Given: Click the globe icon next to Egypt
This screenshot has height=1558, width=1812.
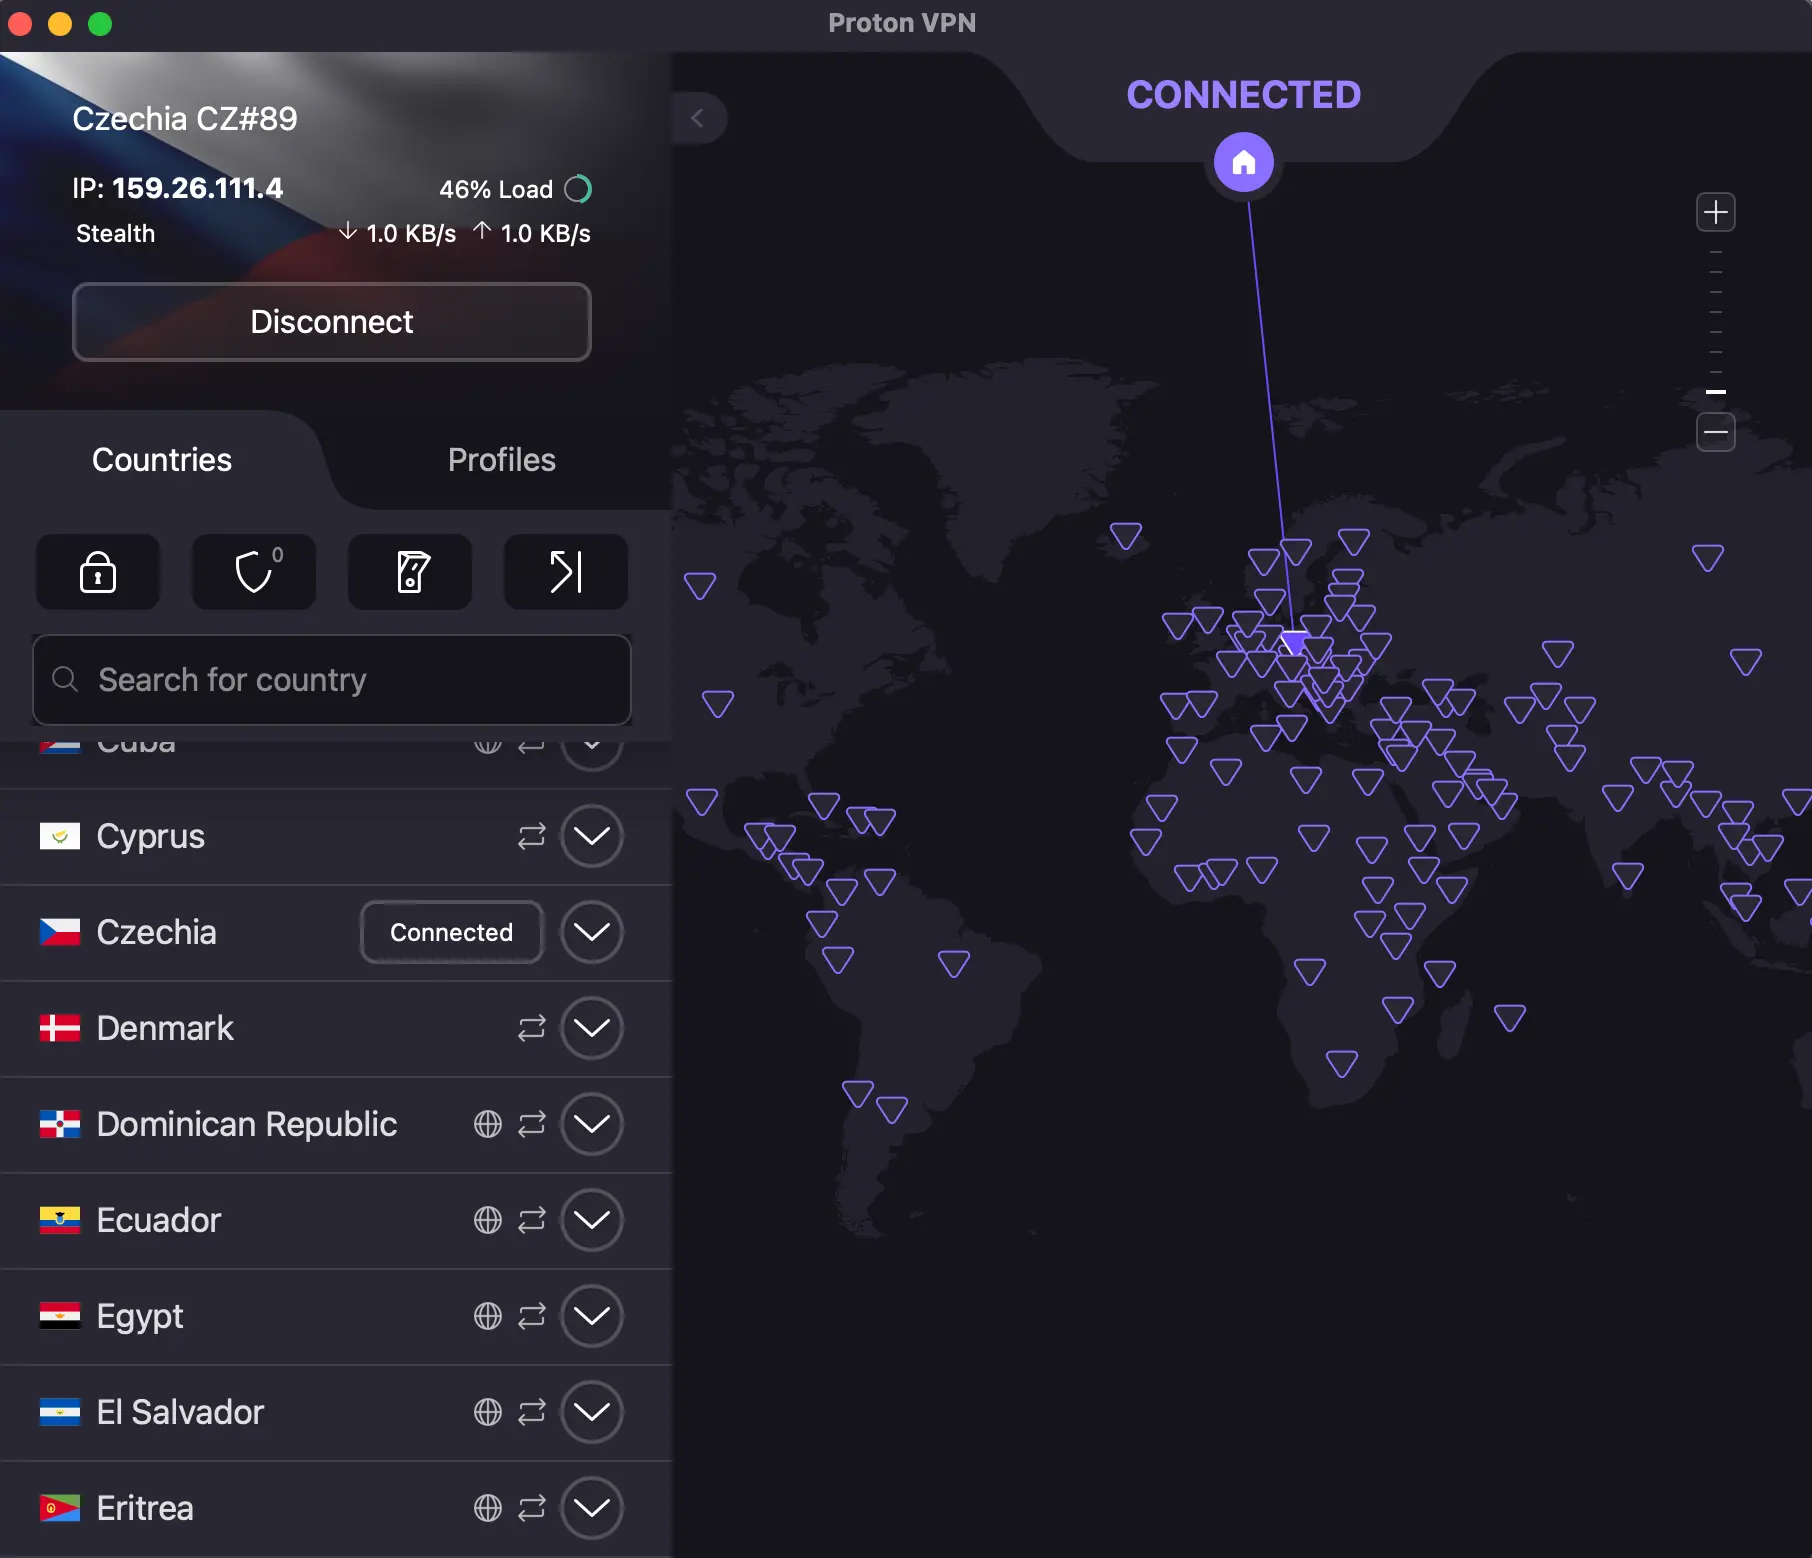Looking at the screenshot, I should point(487,1316).
